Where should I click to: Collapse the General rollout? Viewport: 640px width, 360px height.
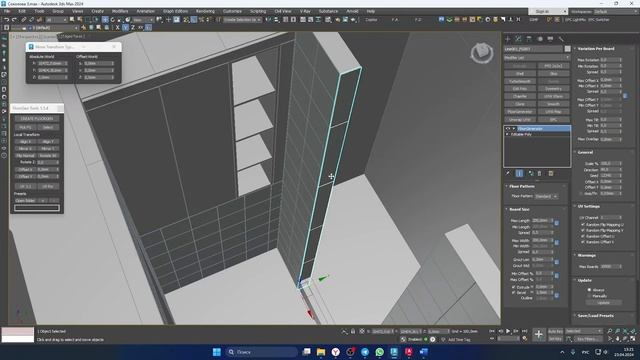(585, 152)
